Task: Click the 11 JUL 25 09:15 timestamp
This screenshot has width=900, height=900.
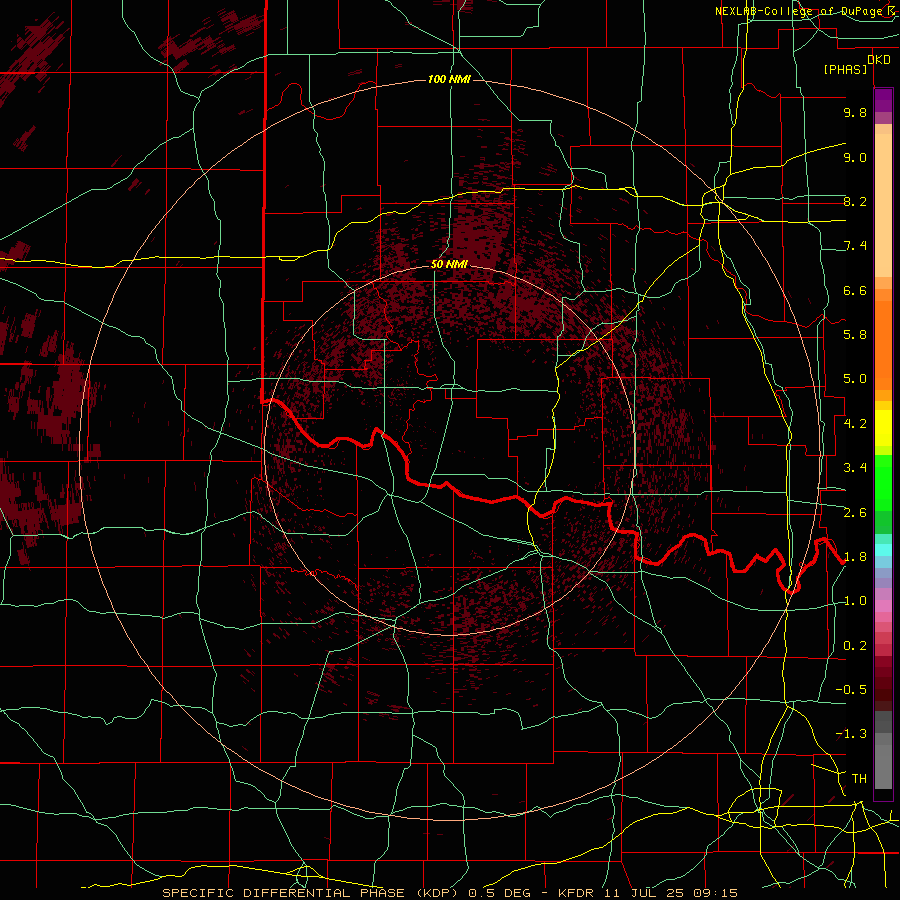Action: tap(672, 893)
